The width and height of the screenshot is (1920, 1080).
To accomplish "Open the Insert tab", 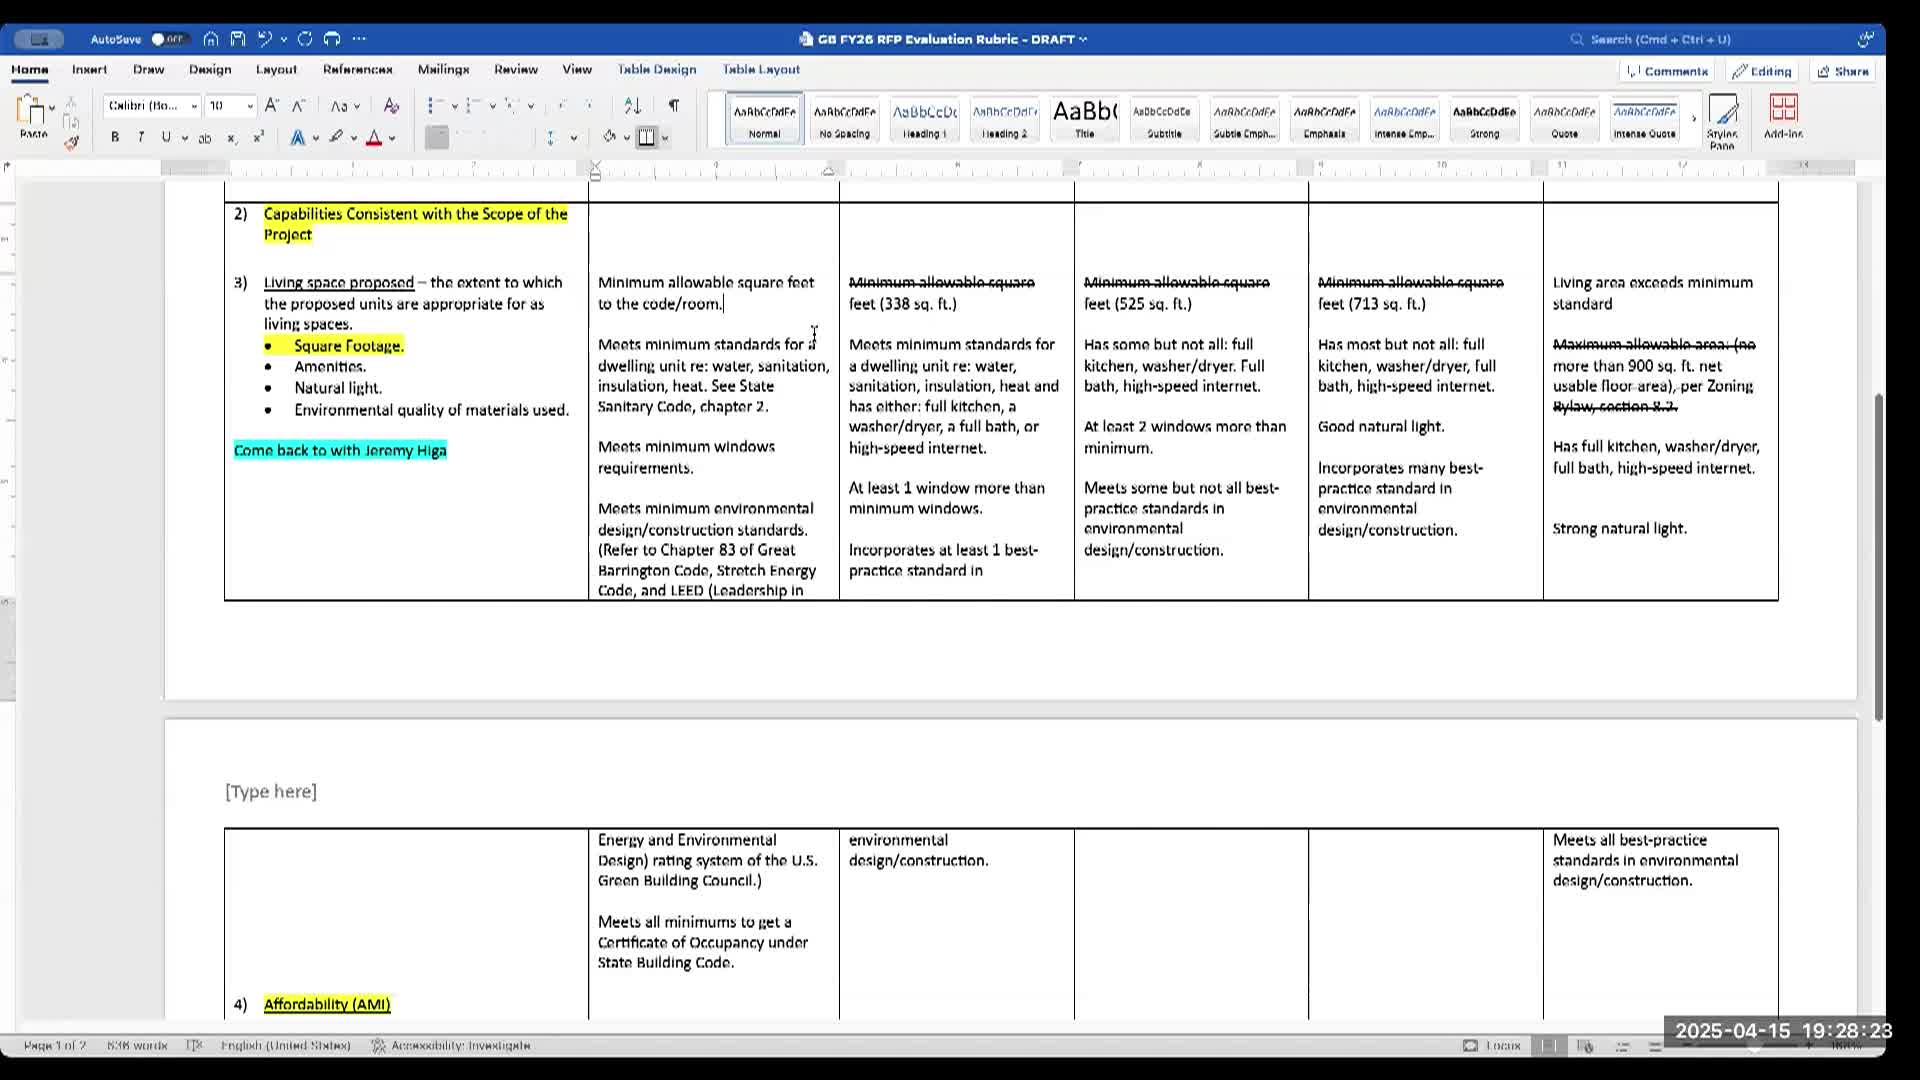I will (x=89, y=70).
